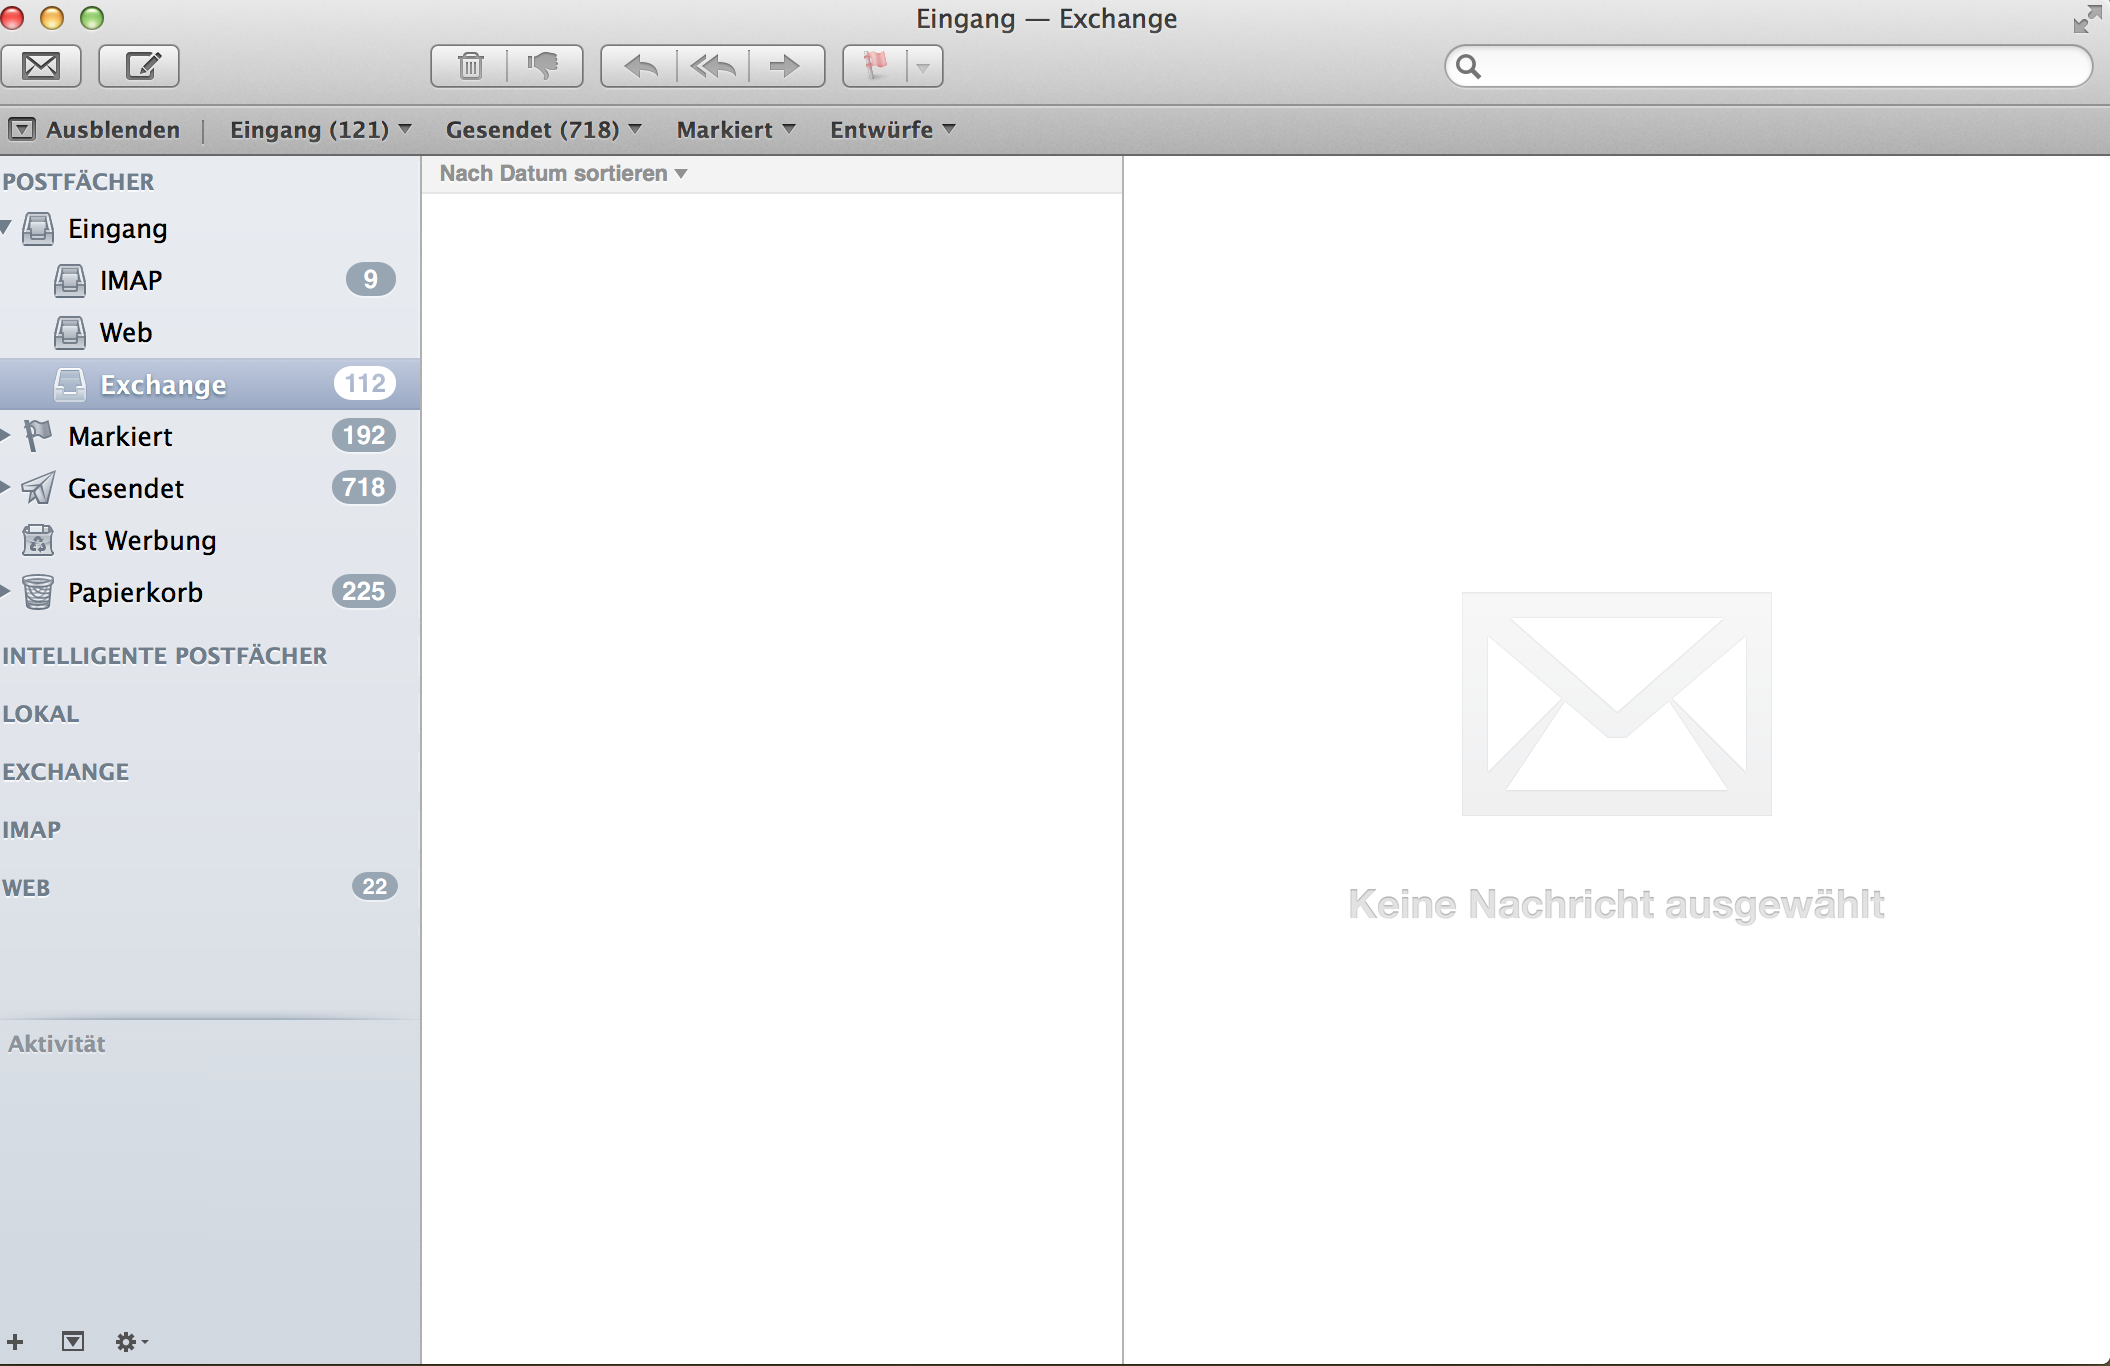The image size is (2110, 1366).
Task: Click the Reply All double-arrow button
Action: pyautogui.click(x=713, y=66)
